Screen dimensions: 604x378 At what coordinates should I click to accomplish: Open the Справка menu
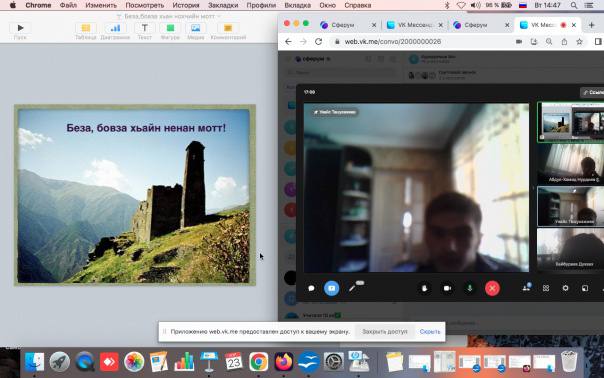(357, 5)
